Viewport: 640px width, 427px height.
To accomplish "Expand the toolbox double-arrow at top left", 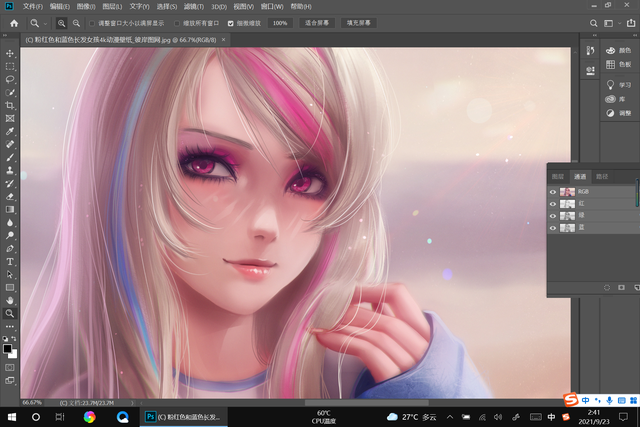I will 5,36.
